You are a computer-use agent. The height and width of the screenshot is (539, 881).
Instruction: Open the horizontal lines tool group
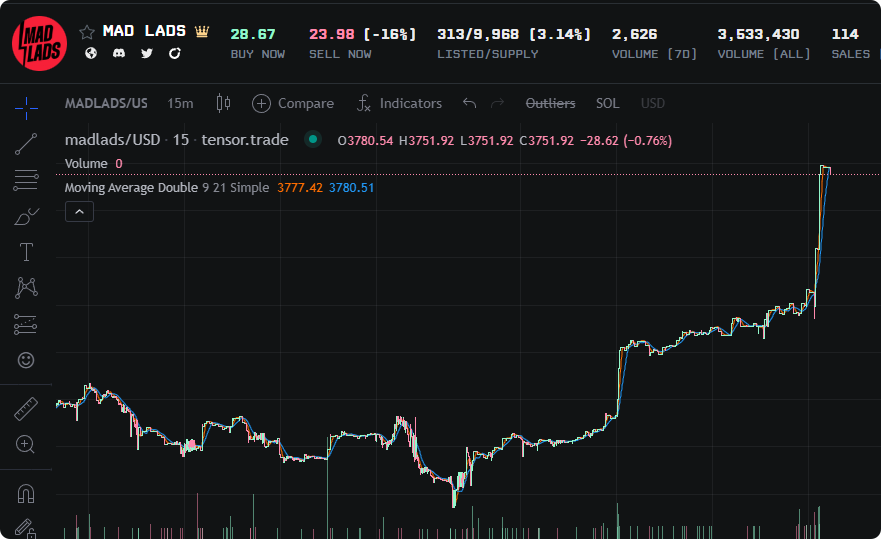click(x=26, y=180)
